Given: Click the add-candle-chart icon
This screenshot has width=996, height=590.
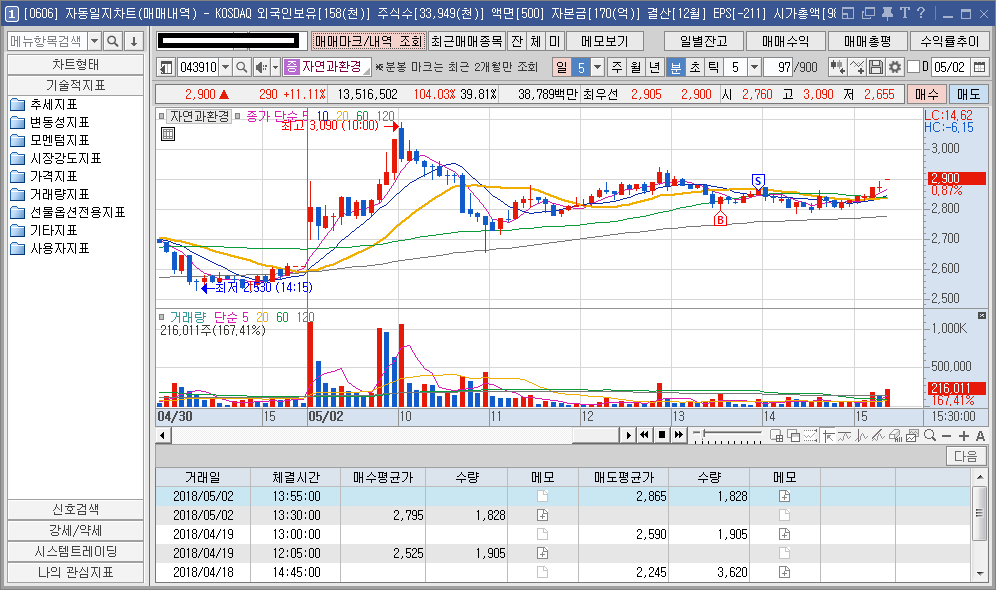Looking at the screenshot, I should pyautogui.click(x=837, y=67).
